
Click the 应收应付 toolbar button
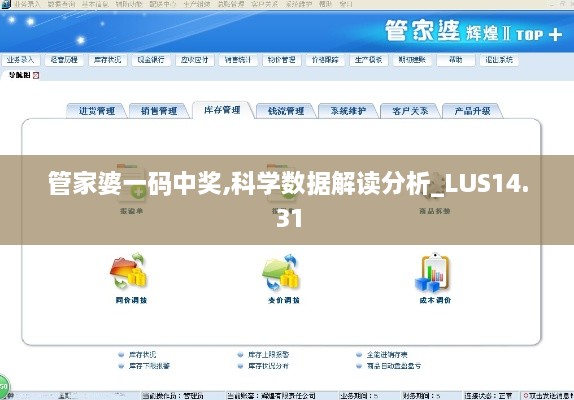coord(195,60)
